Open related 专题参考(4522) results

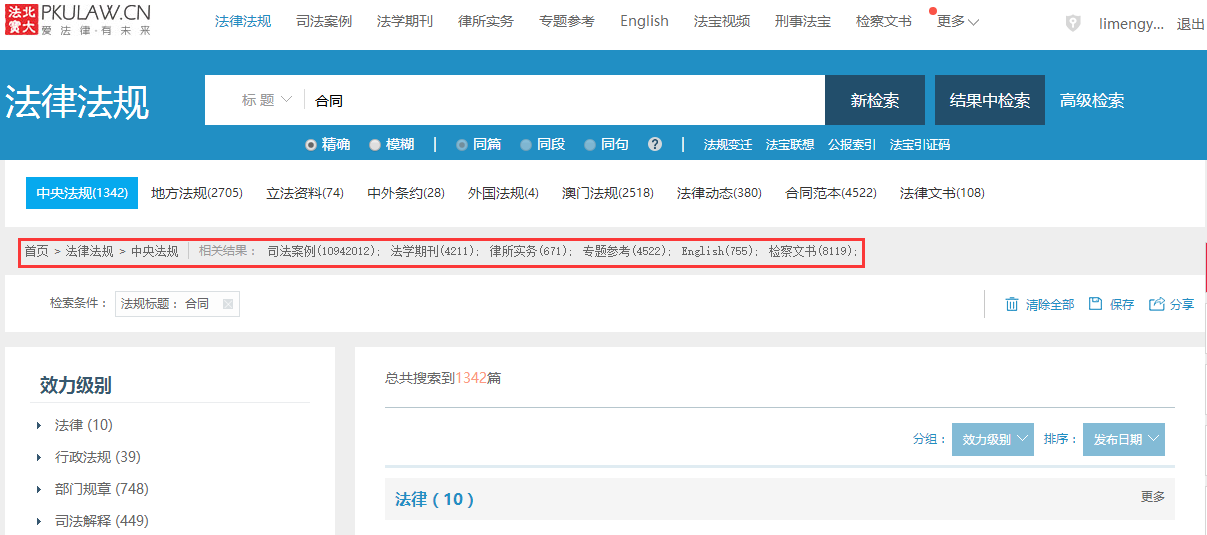click(x=626, y=251)
